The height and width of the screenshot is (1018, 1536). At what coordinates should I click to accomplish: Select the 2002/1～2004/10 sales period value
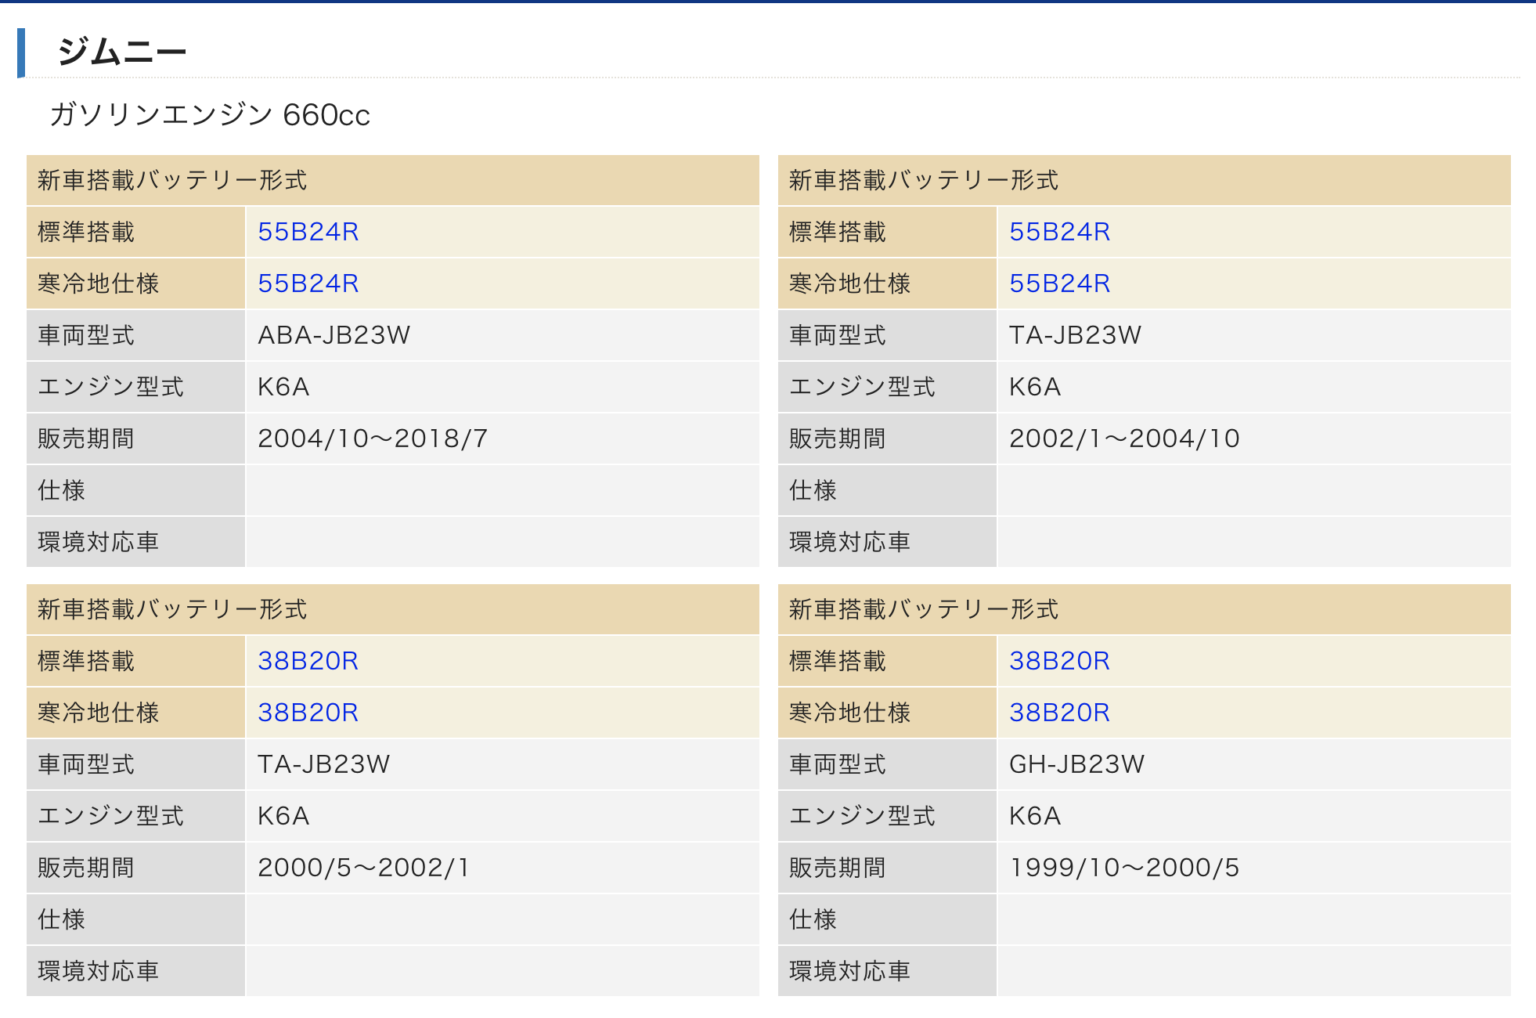(x=1124, y=439)
